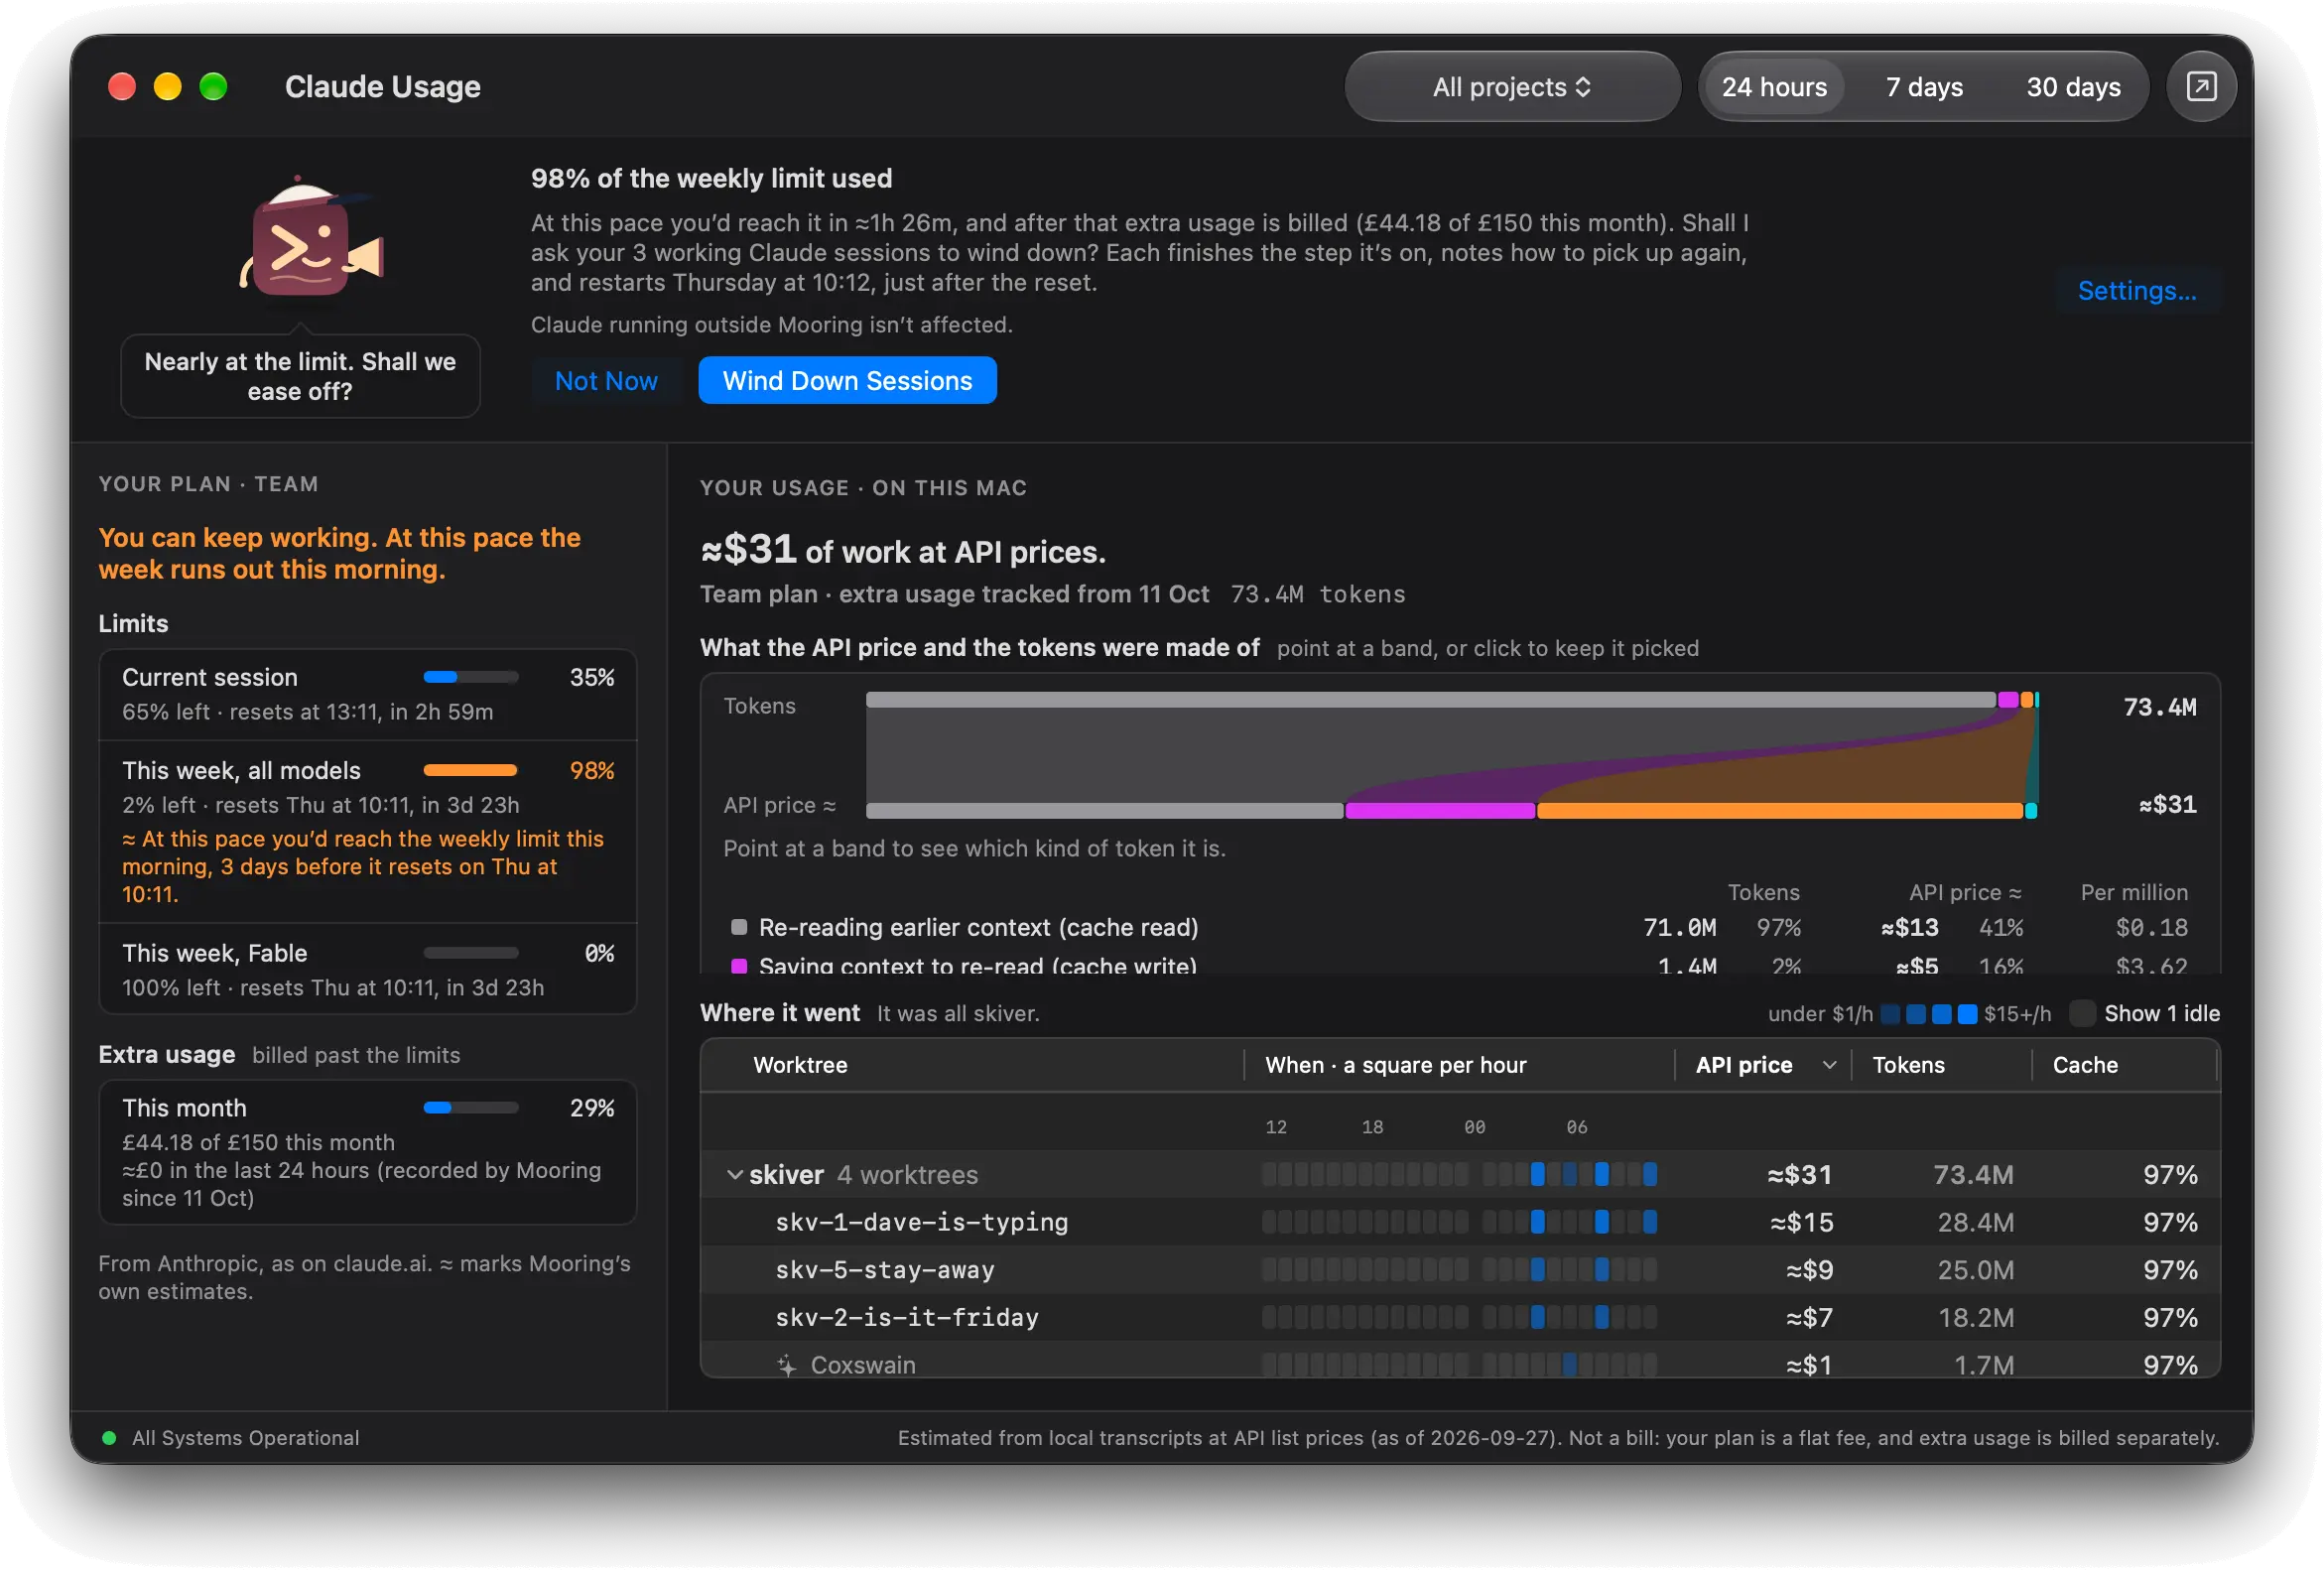Click the ≈$15 price for skv-1-dave-is-typing
The image size is (2324, 1572).
click(x=1802, y=1222)
